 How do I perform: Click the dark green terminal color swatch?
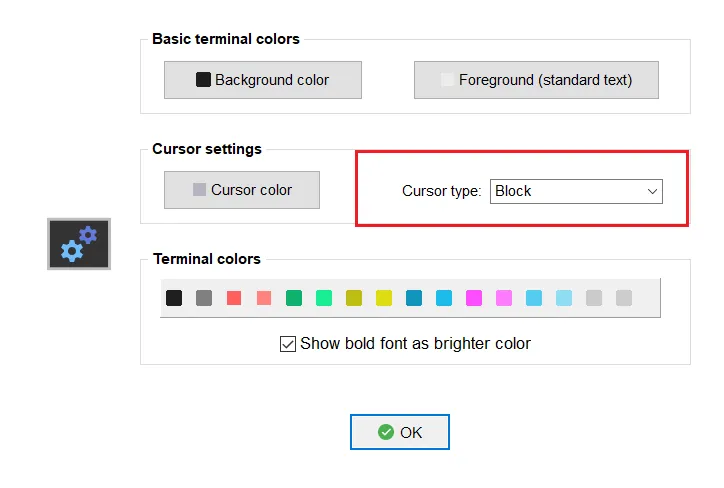[294, 298]
